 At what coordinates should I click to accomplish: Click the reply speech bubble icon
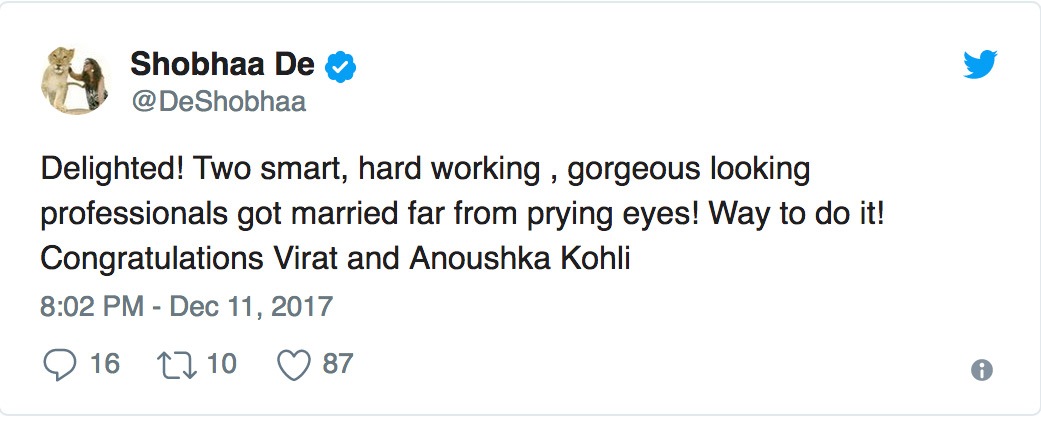coord(59,364)
